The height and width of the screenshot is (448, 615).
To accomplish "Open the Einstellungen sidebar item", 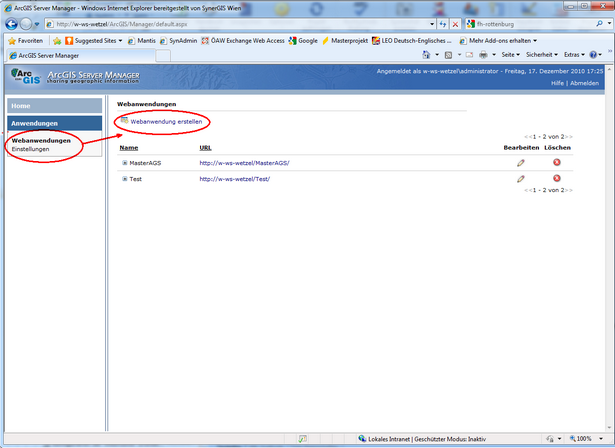I will (31, 149).
